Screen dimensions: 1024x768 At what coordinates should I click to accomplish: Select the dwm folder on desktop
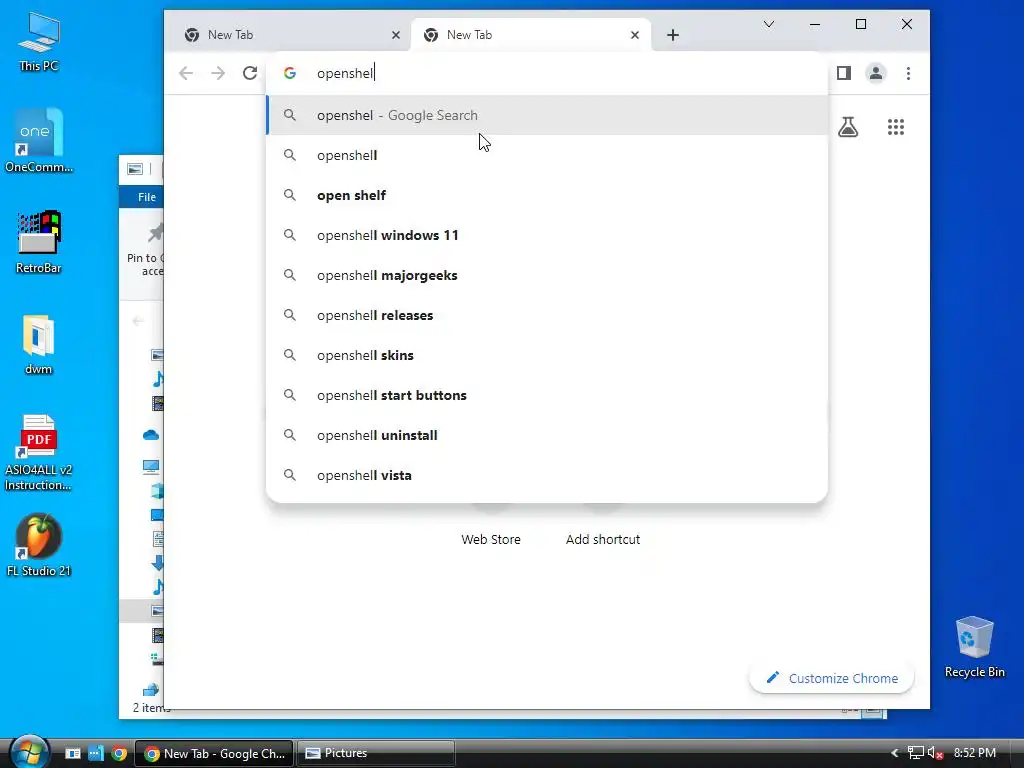click(39, 345)
